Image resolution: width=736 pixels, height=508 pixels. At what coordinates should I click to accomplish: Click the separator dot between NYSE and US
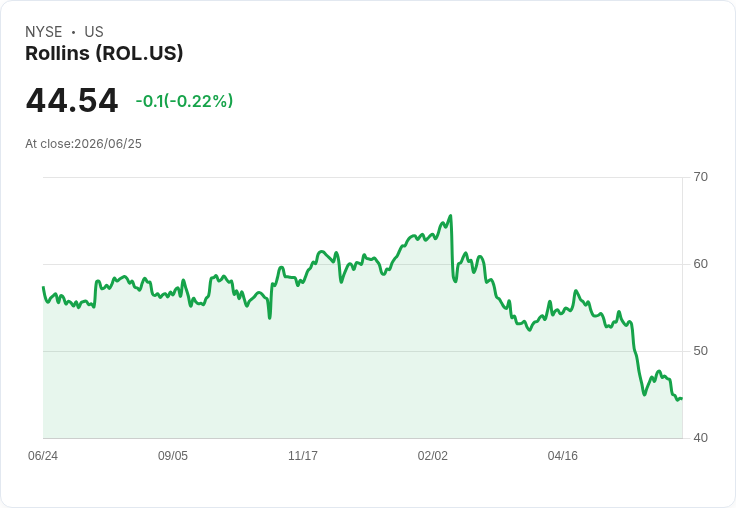[73, 32]
